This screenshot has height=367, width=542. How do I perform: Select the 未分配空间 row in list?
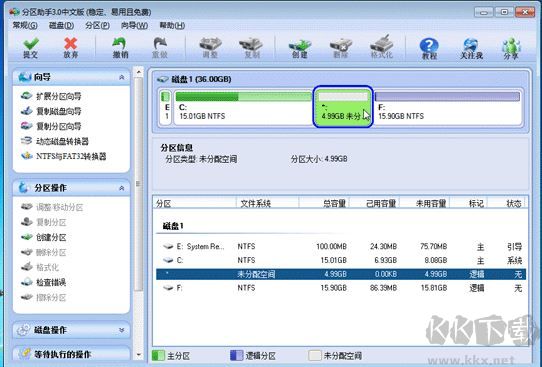click(341, 274)
